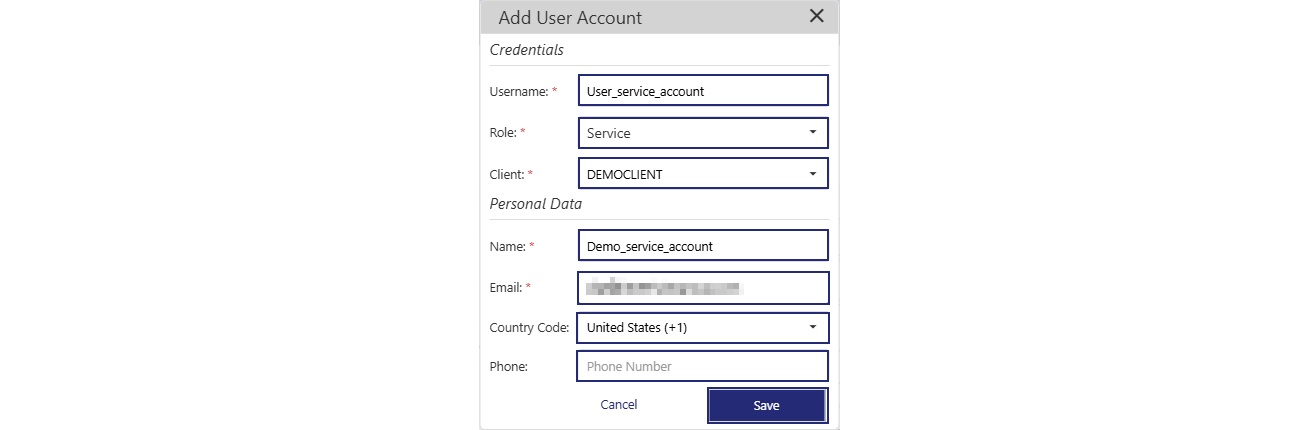This screenshot has width=1305, height=430.
Task: Open the Country Code dropdown
Action: pyautogui.click(x=702, y=328)
